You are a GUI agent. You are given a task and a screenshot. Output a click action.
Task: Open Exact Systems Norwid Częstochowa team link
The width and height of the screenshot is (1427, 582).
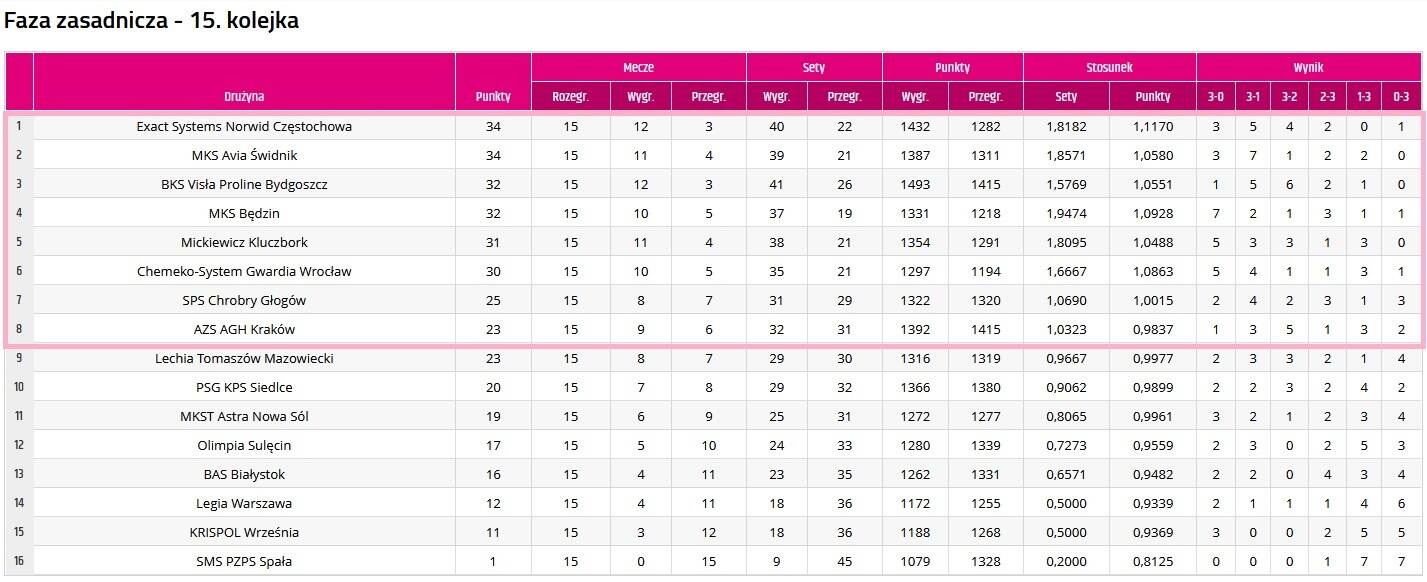pos(244,127)
